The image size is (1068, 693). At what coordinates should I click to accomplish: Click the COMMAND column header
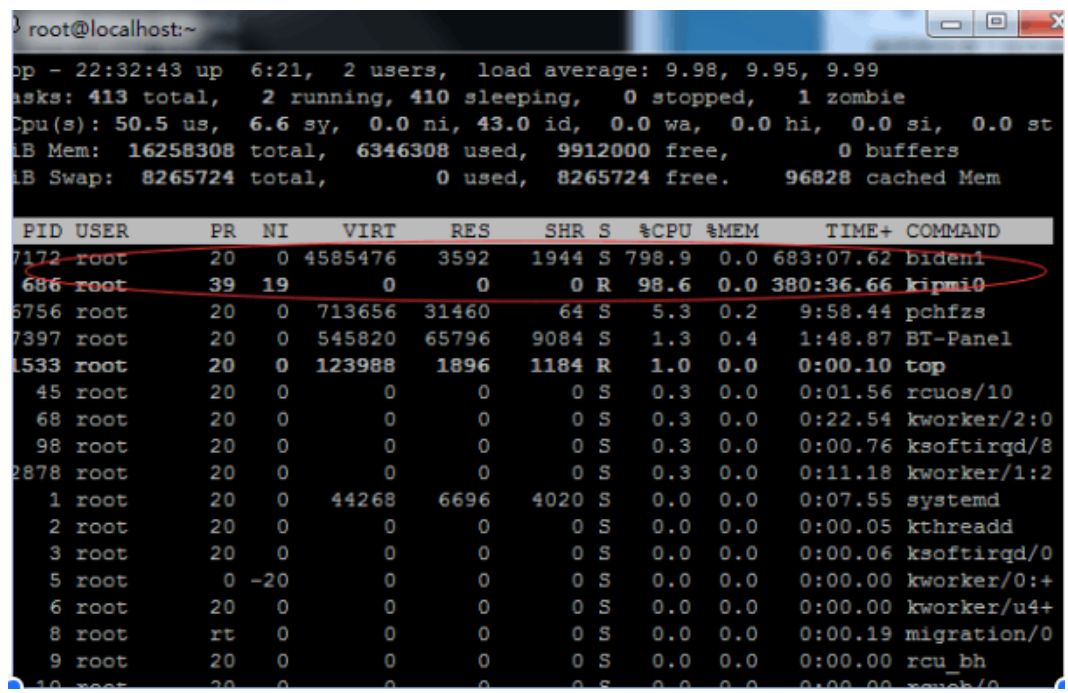click(x=952, y=232)
